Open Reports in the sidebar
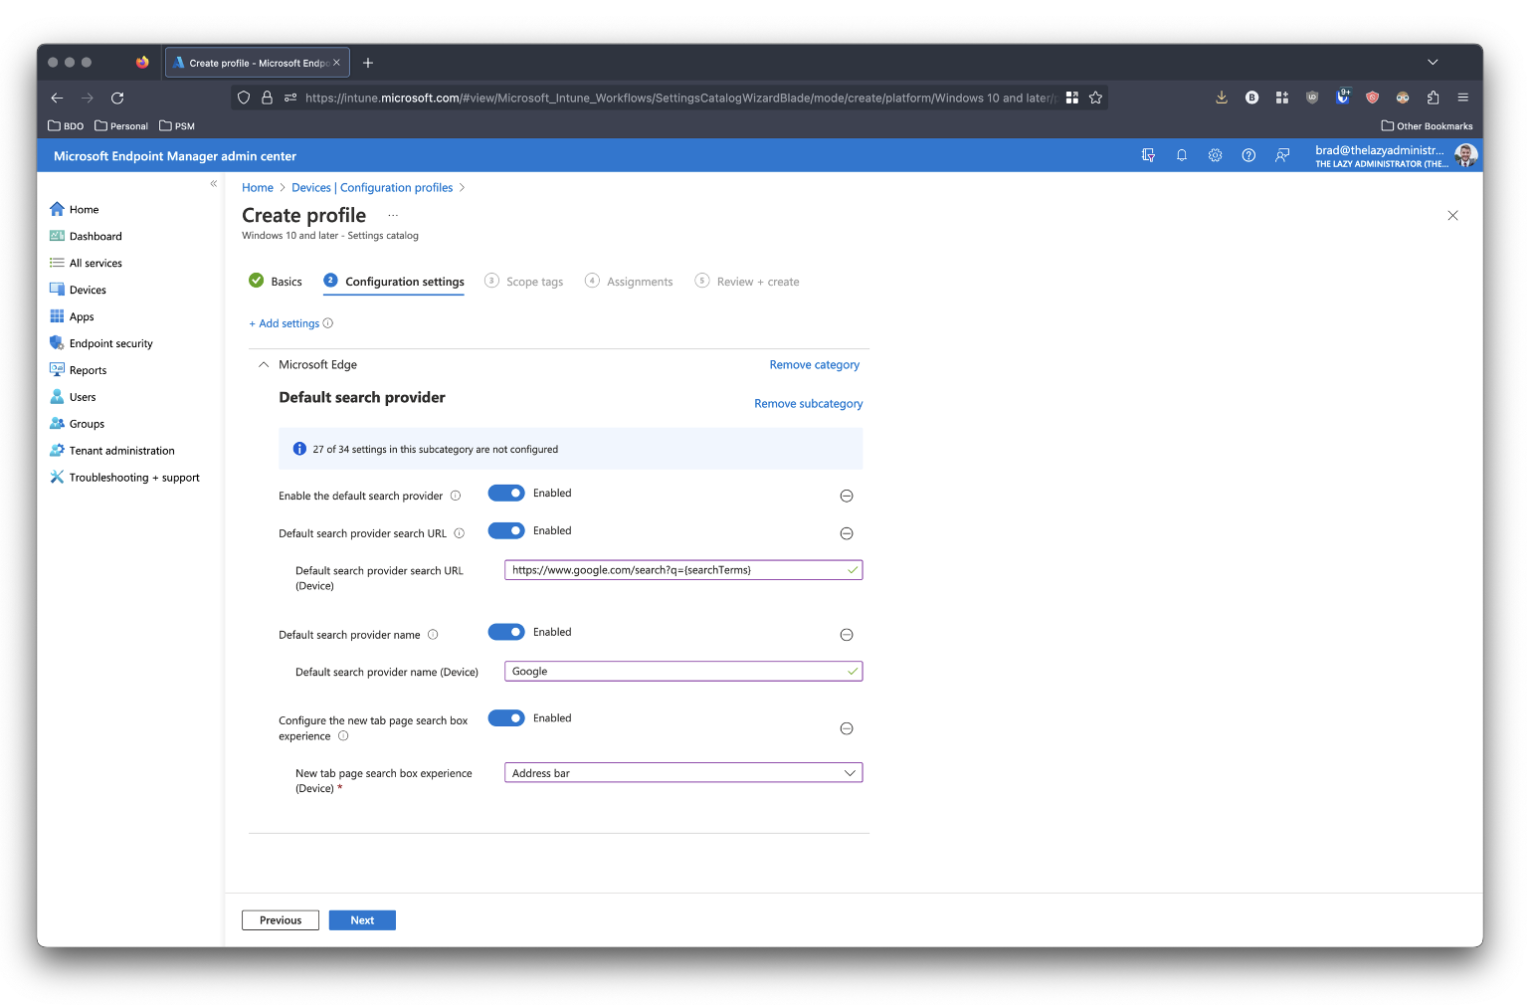This screenshot has height=1007, width=1536. pos(77,371)
